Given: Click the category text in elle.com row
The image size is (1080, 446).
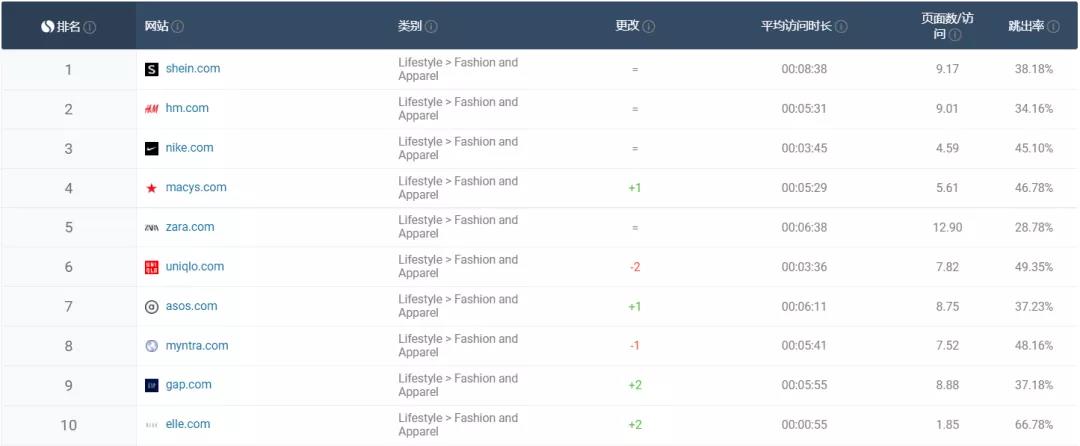Looking at the screenshot, I should [x=458, y=425].
